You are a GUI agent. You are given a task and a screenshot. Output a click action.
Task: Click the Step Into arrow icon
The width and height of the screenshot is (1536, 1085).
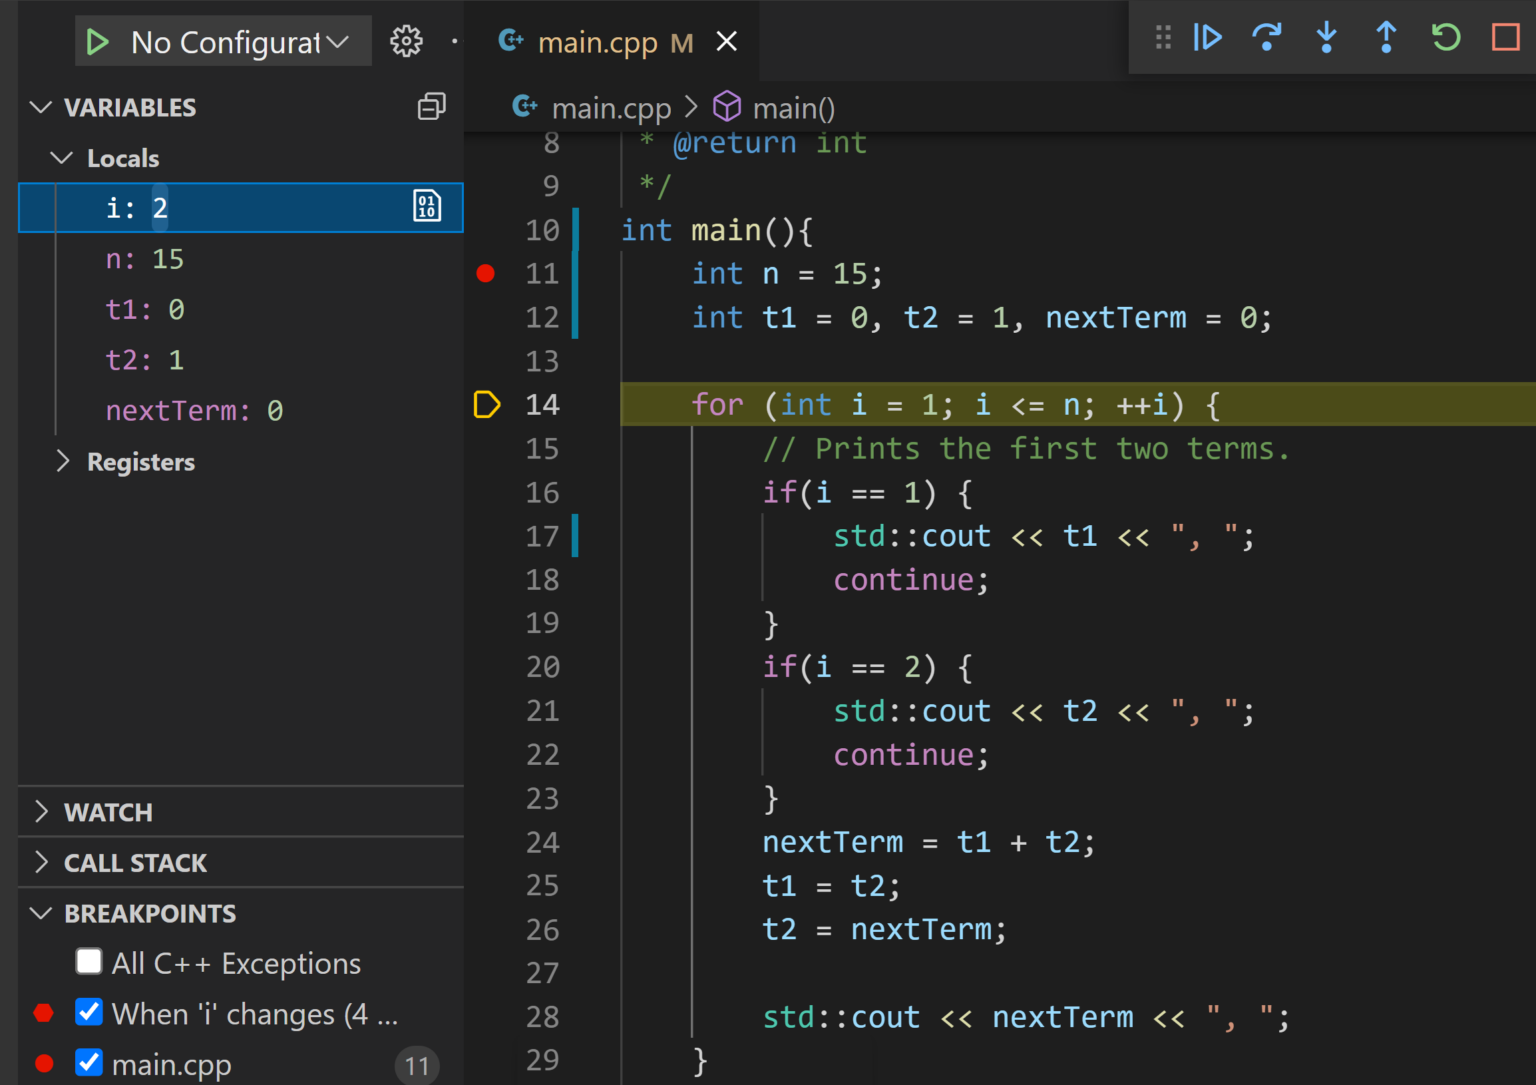click(x=1326, y=38)
